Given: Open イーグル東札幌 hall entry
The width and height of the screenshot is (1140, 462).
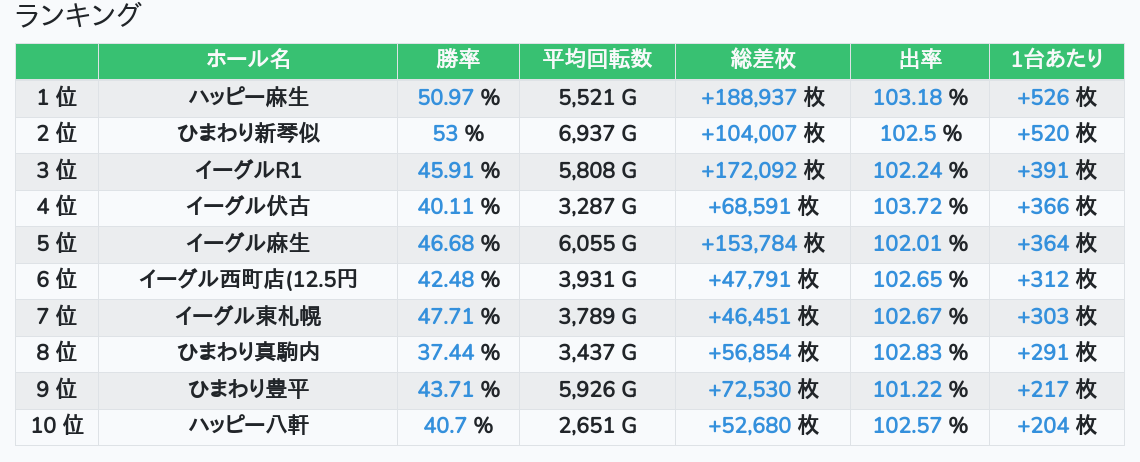Looking at the screenshot, I should (x=248, y=317).
